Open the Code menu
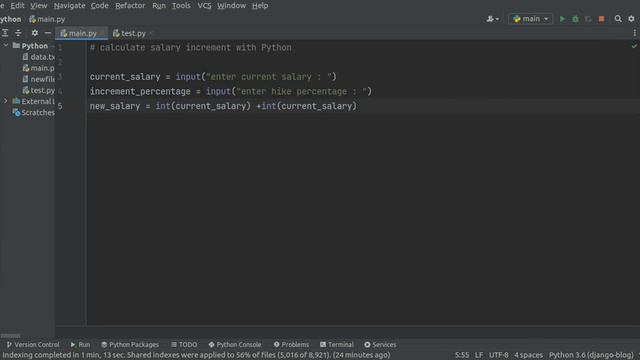The height and width of the screenshot is (360, 640). 100,6
